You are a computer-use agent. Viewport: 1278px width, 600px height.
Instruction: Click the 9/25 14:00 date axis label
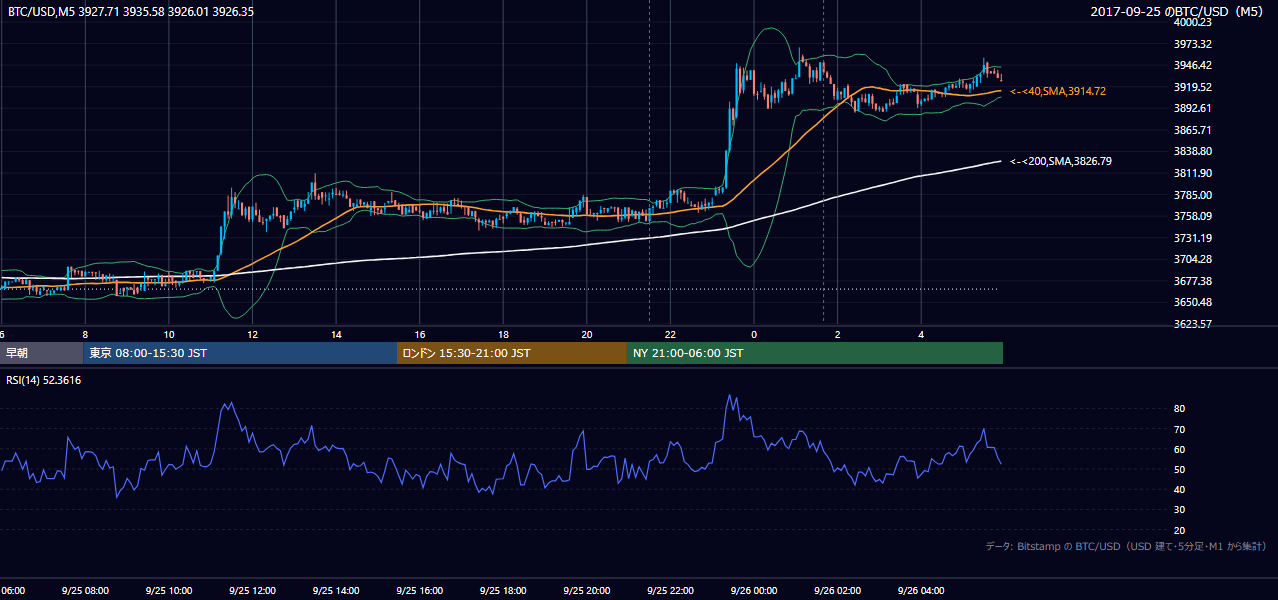(336, 591)
